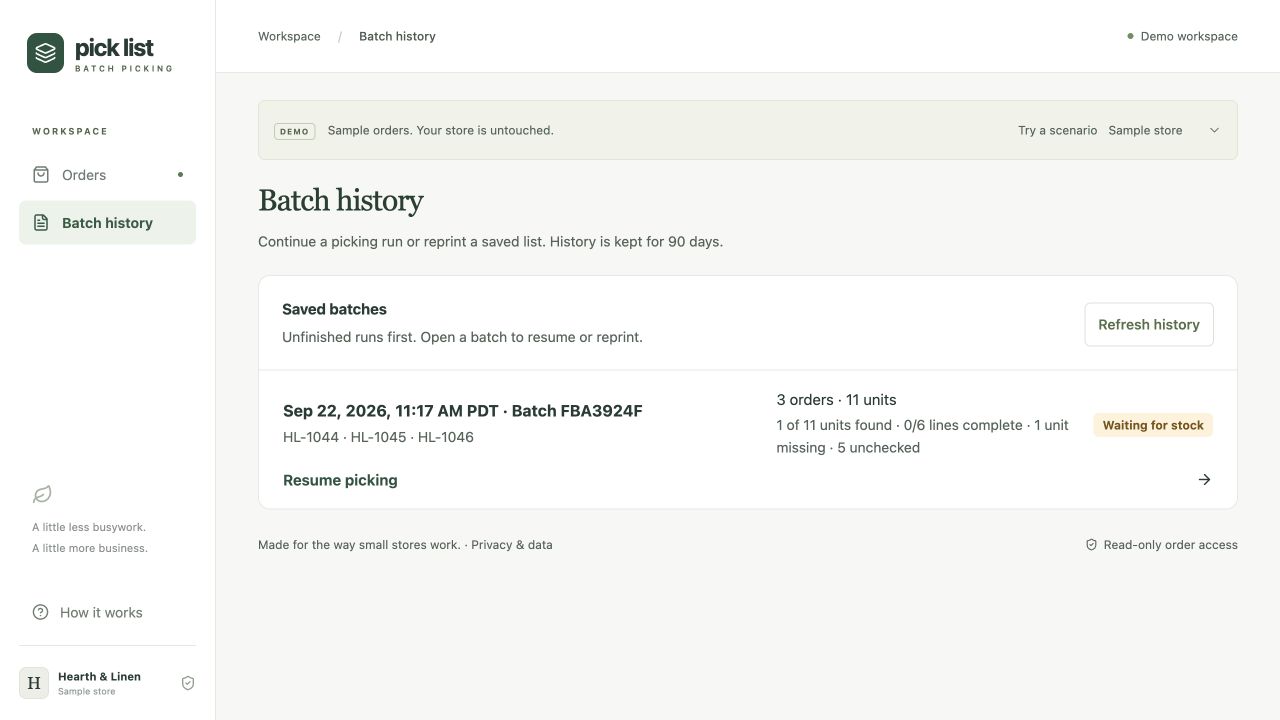Click the shield icon beside Read-only order access
1280x720 pixels.
pos(1091,545)
